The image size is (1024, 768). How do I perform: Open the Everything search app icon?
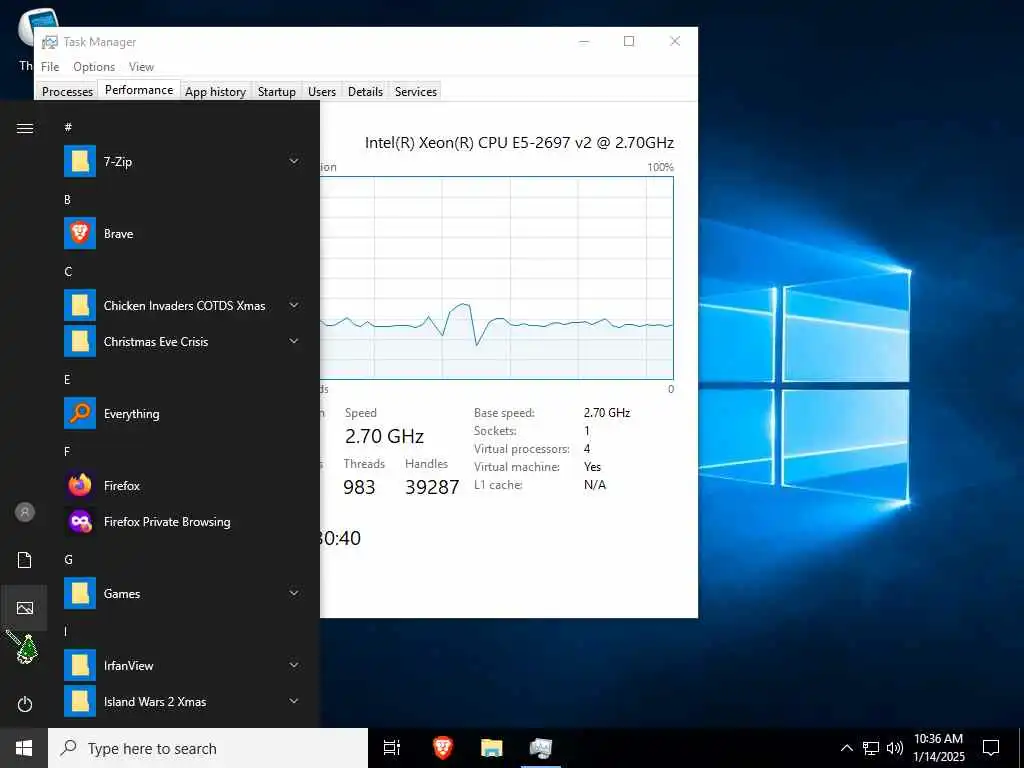80,413
